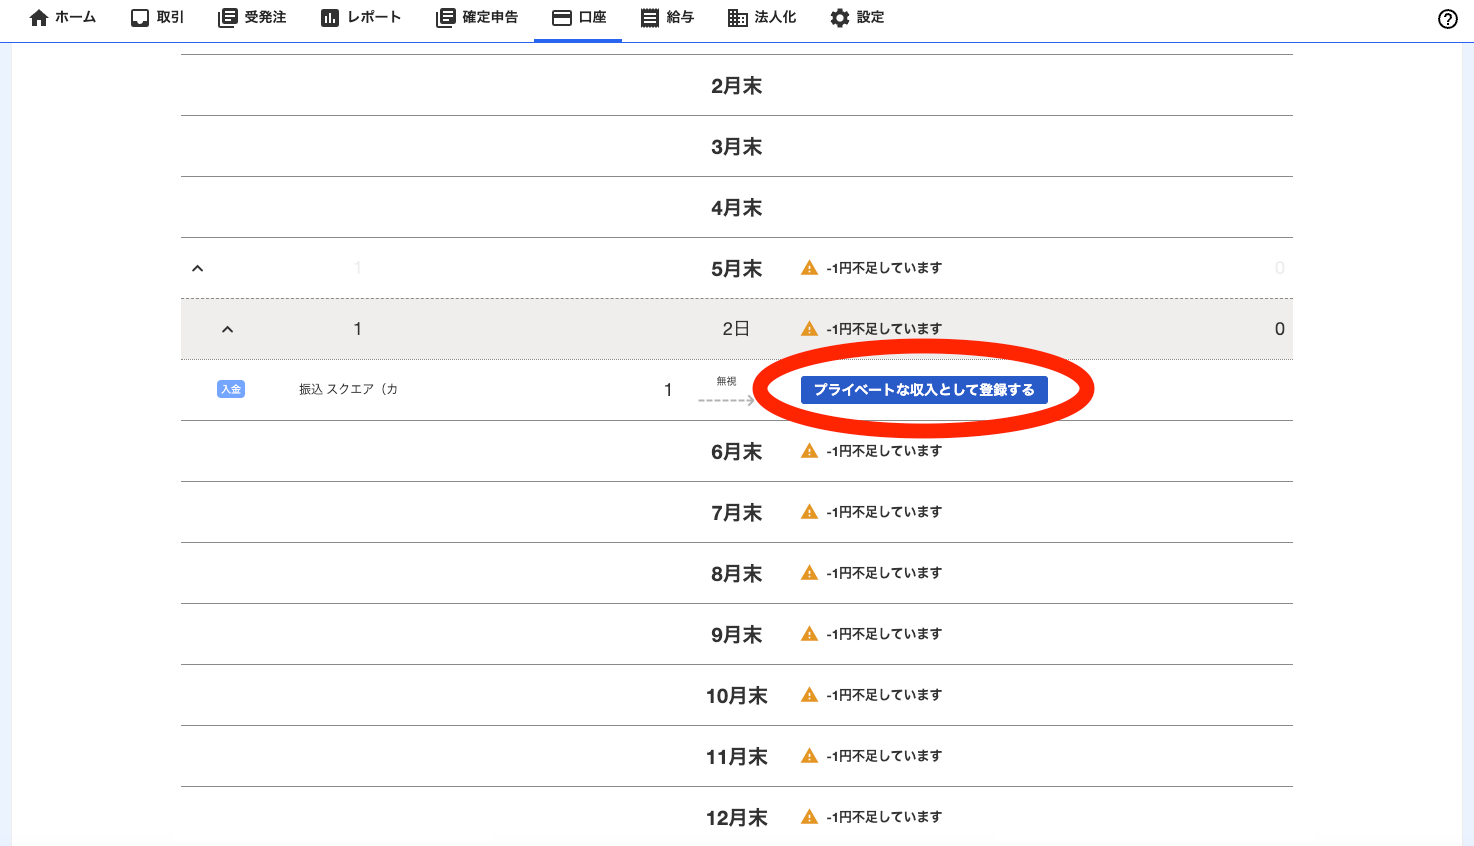Image resolution: width=1474 pixels, height=846 pixels.
Task: Click プライベートな収入として登録する button
Action: [924, 390]
